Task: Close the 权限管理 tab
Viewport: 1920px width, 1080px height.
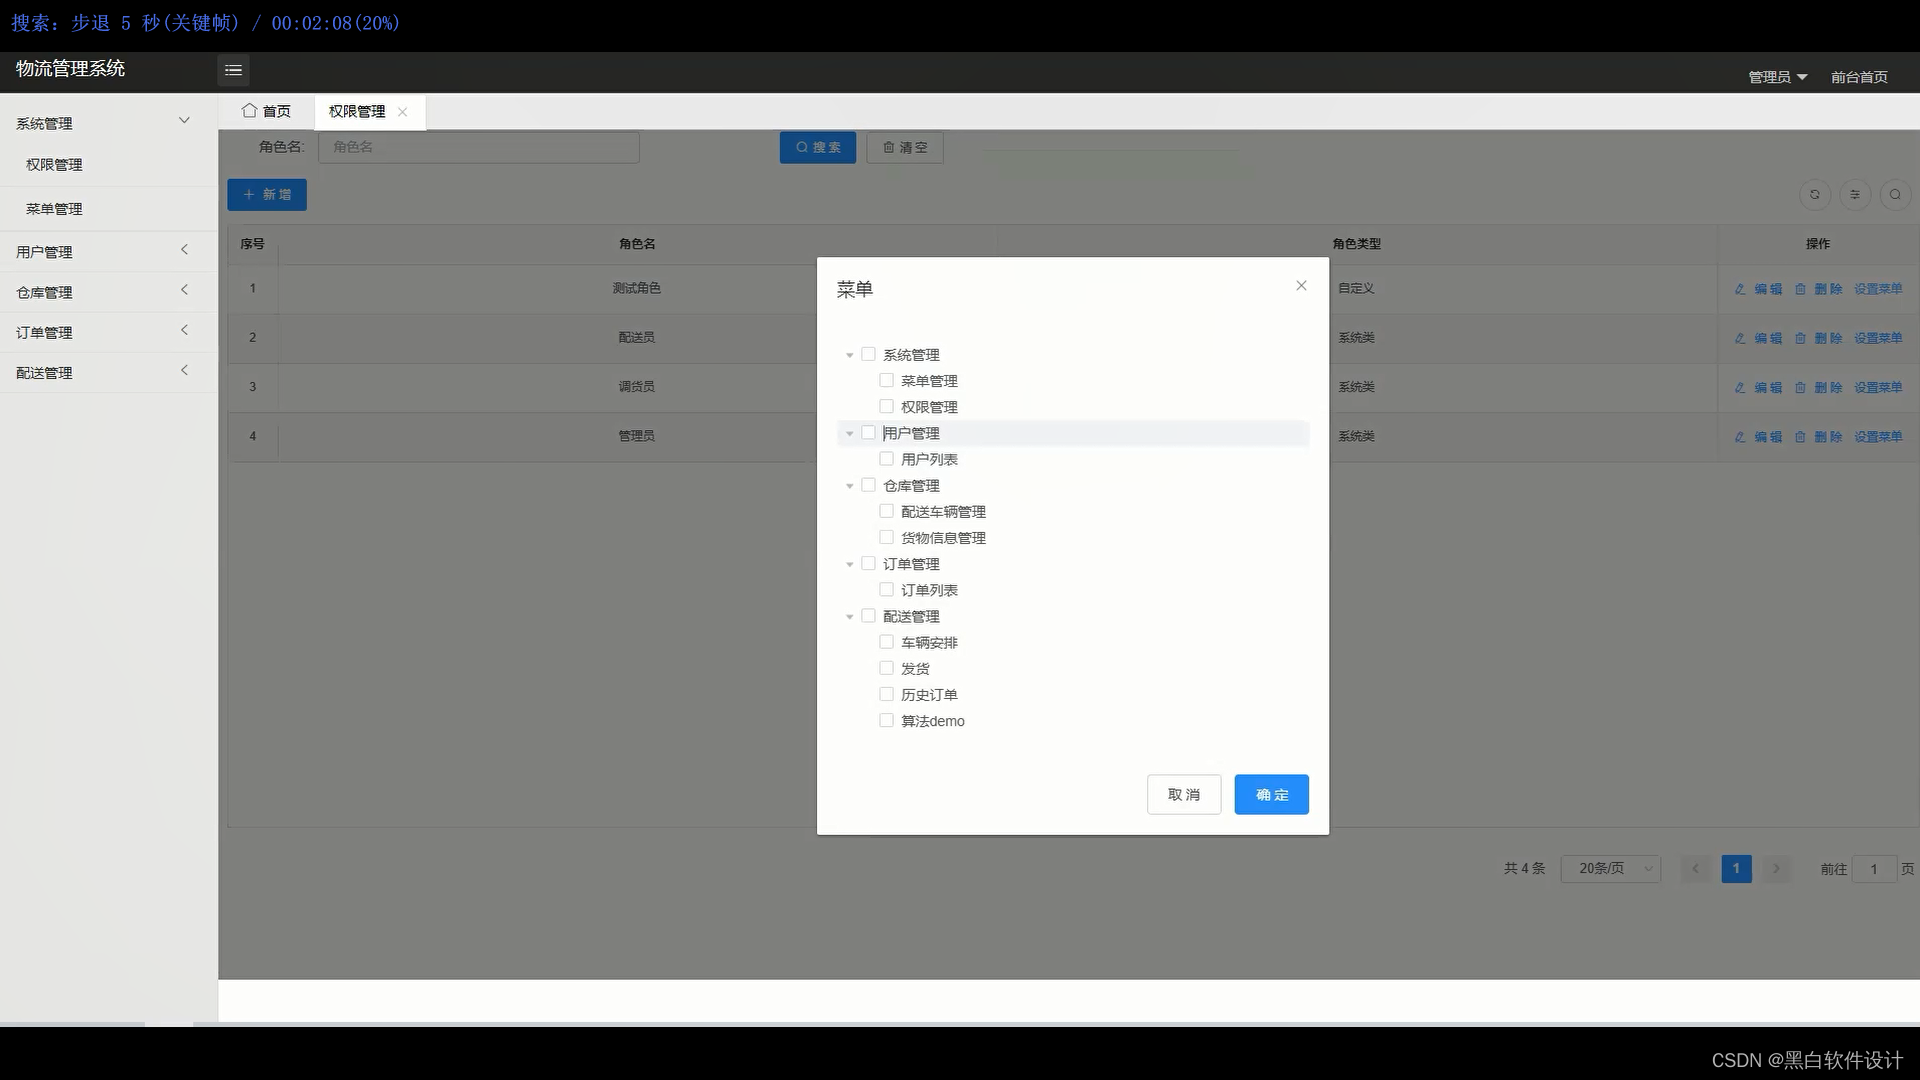Action: tap(402, 112)
